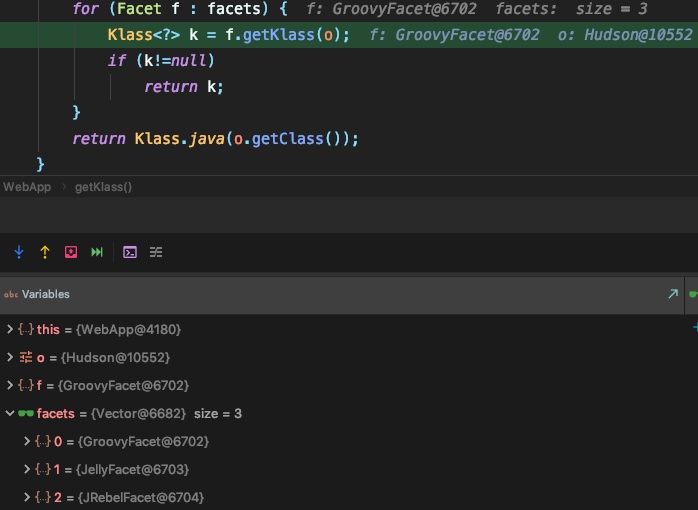Click getKlass() in the breadcrumb bar
The height and width of the screenshot is (510, 698).
point(103,187)
